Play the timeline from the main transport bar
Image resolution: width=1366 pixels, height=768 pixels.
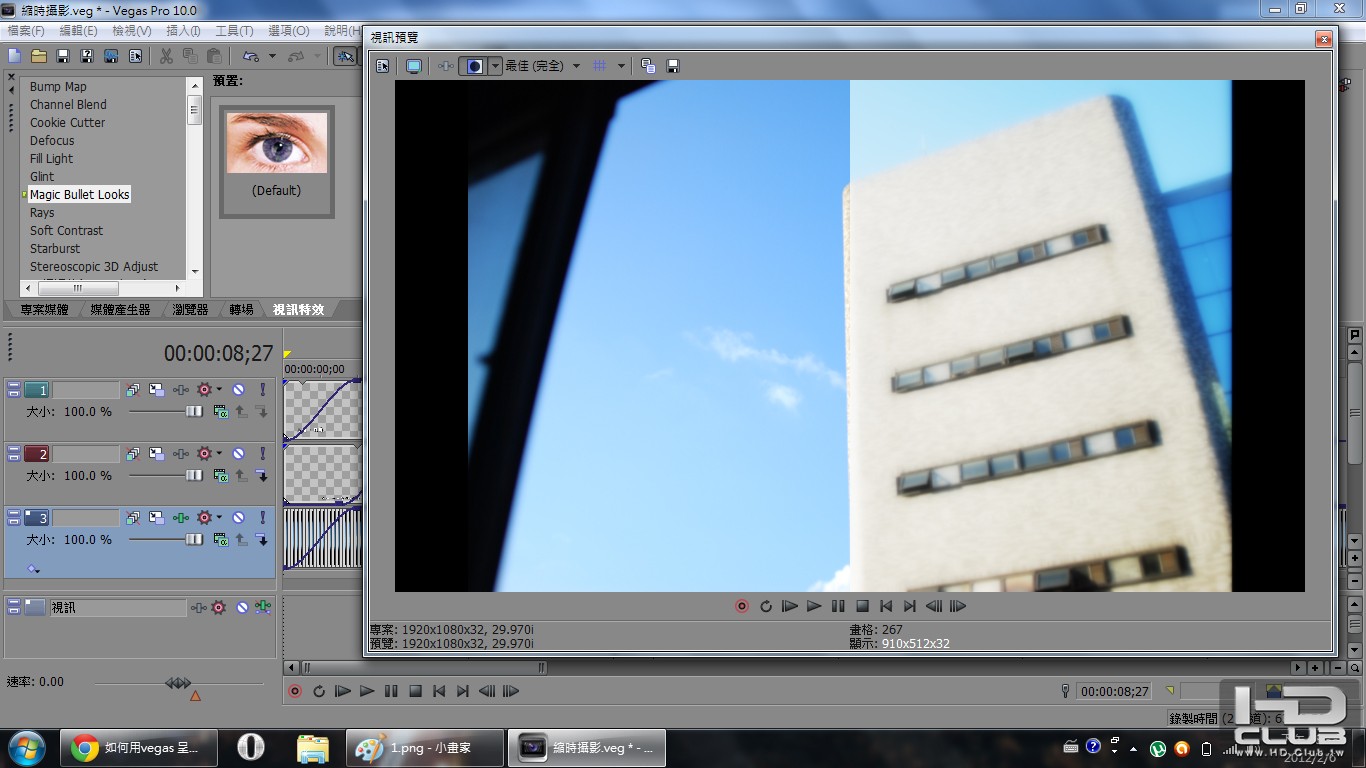367,691
